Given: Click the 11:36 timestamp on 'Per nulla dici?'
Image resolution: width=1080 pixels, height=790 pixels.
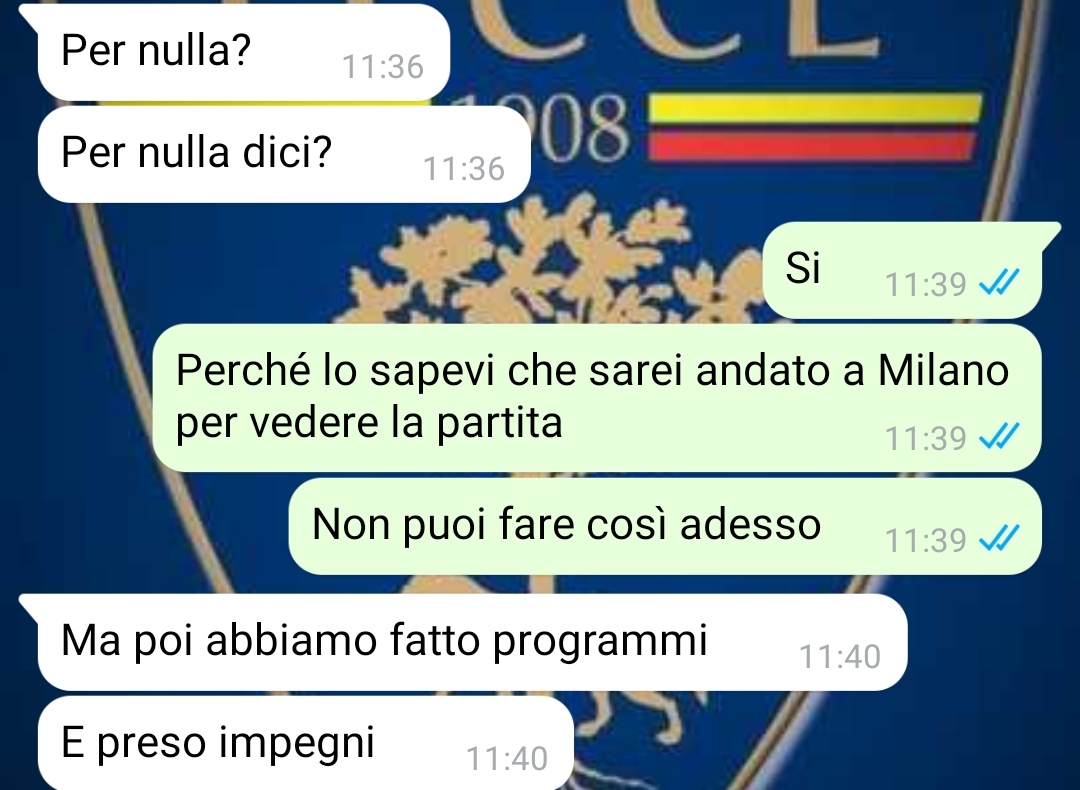Looking at the screenshot, I should tap(464, 169).
